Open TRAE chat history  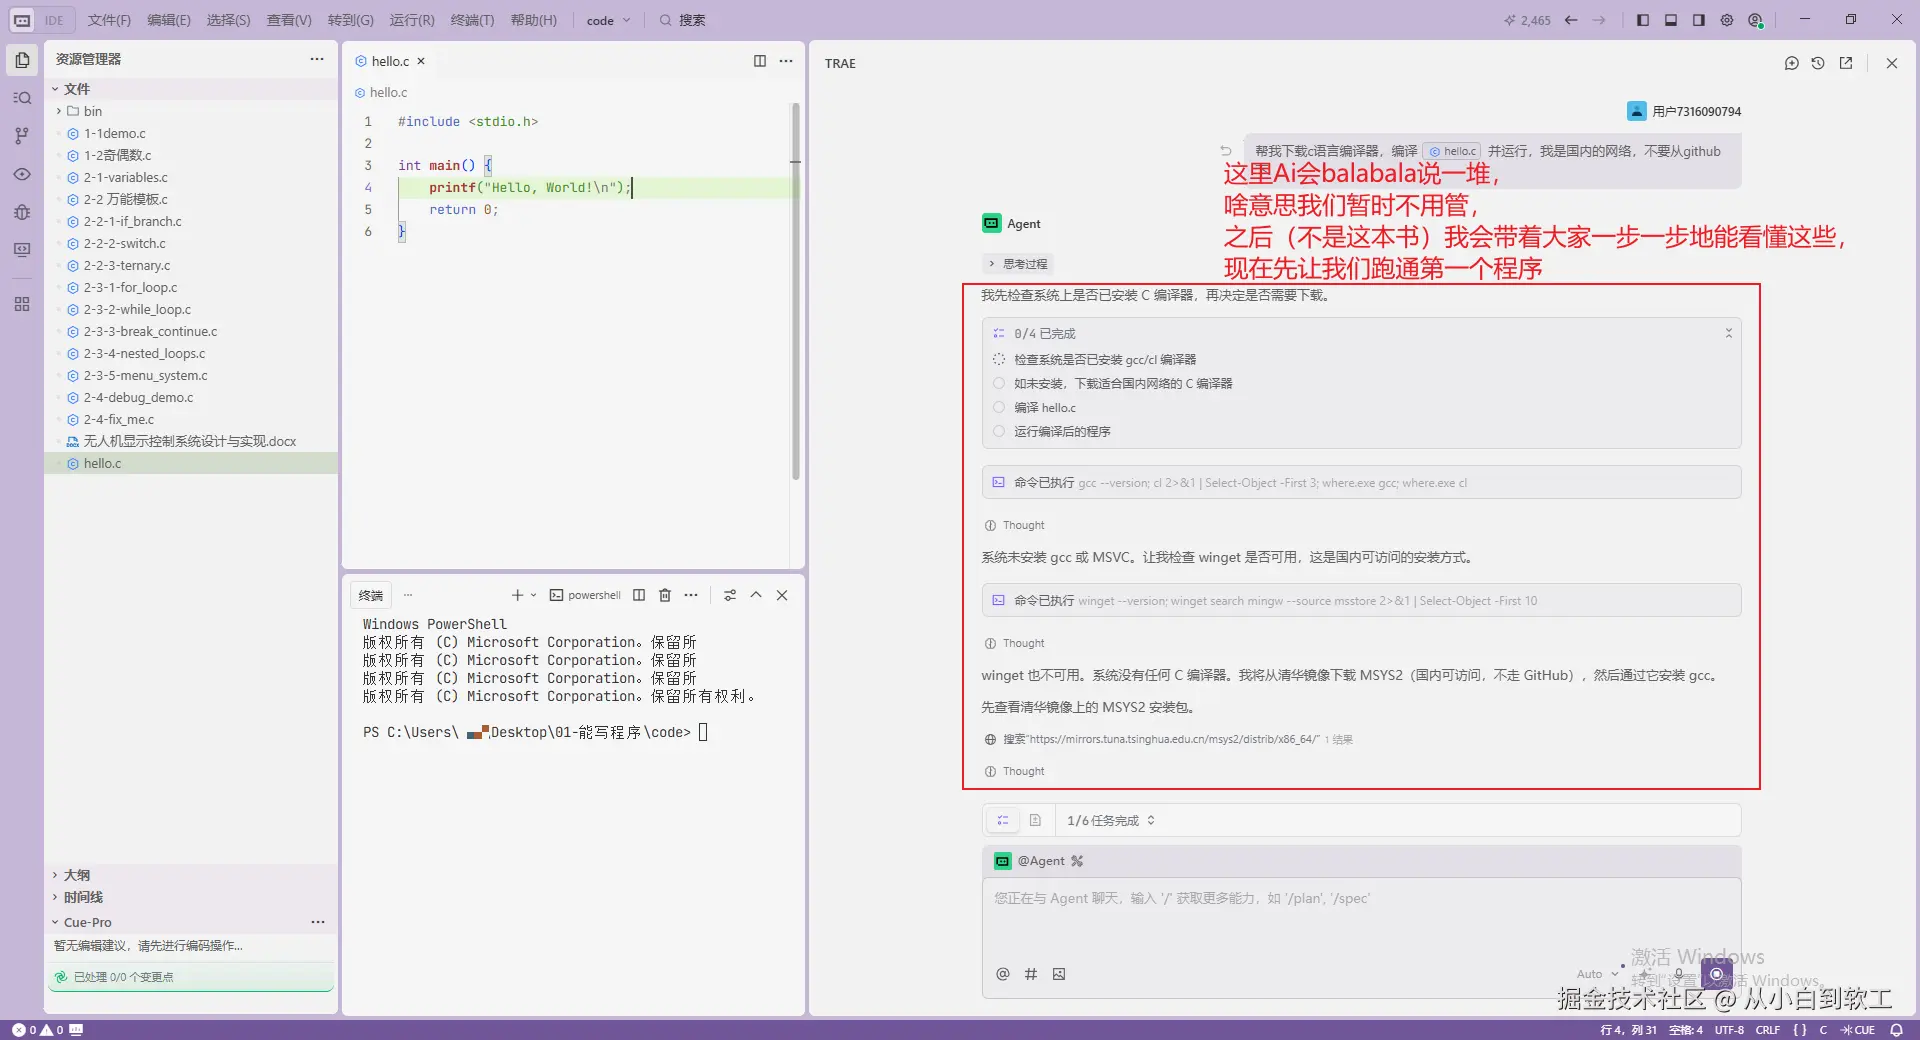click(x=1818, y=63)
